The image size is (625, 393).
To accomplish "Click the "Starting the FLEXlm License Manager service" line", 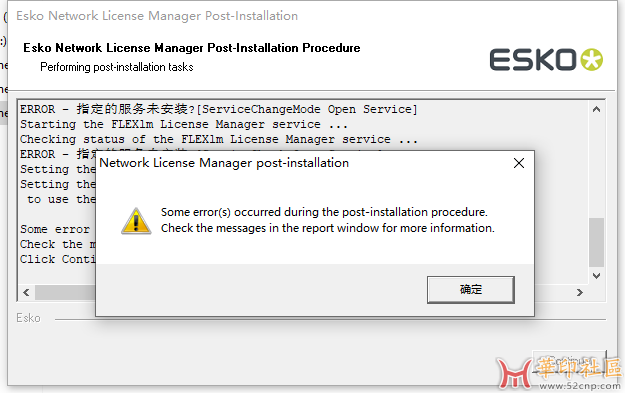I will (x=184, y=124).
